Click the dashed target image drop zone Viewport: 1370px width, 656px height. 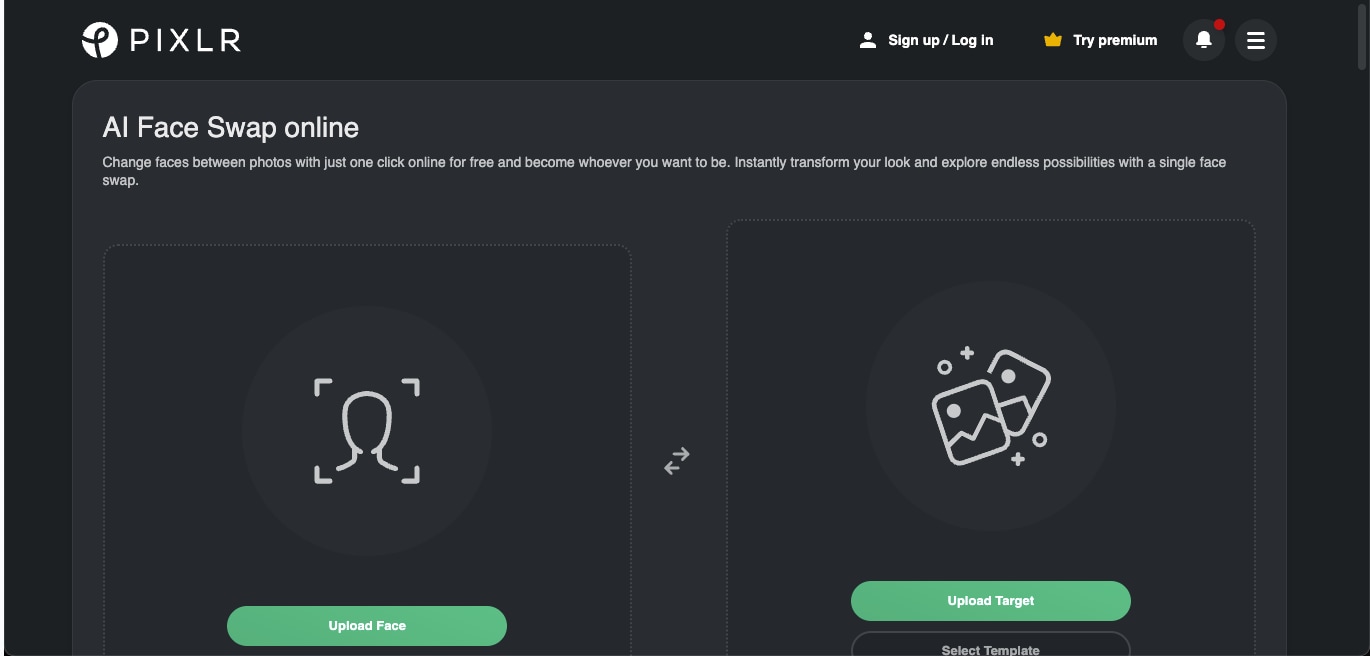pos(991,438)
